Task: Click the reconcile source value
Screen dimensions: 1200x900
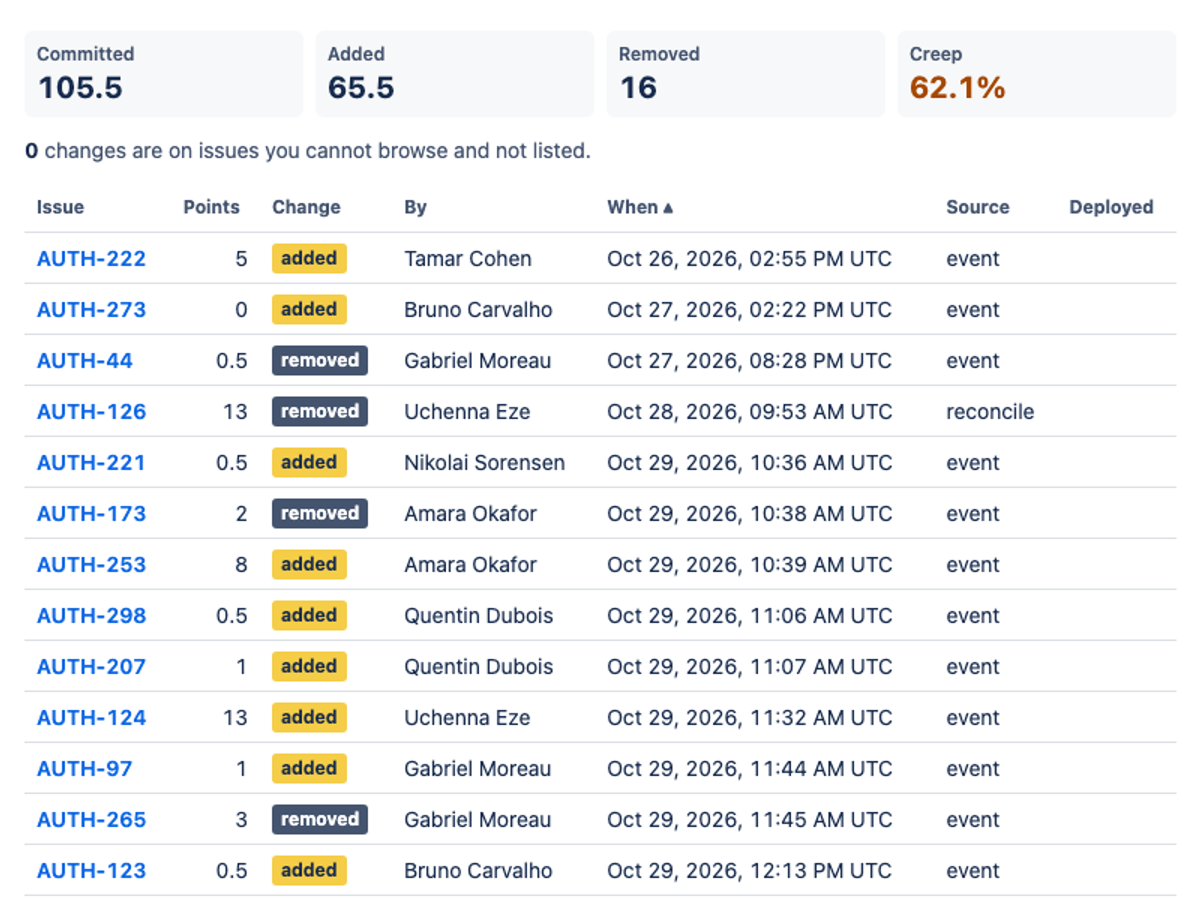Action: (x=990, y=412)
